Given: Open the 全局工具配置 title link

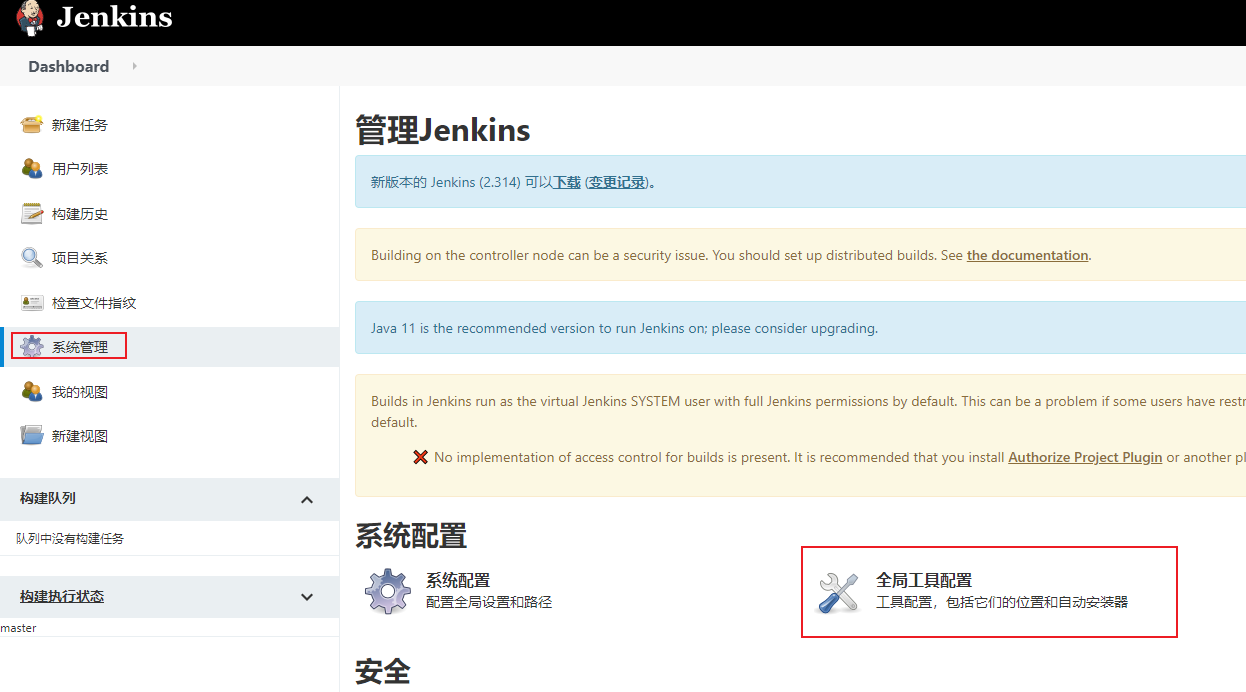Looking at the screenshot, I should 924,580.
